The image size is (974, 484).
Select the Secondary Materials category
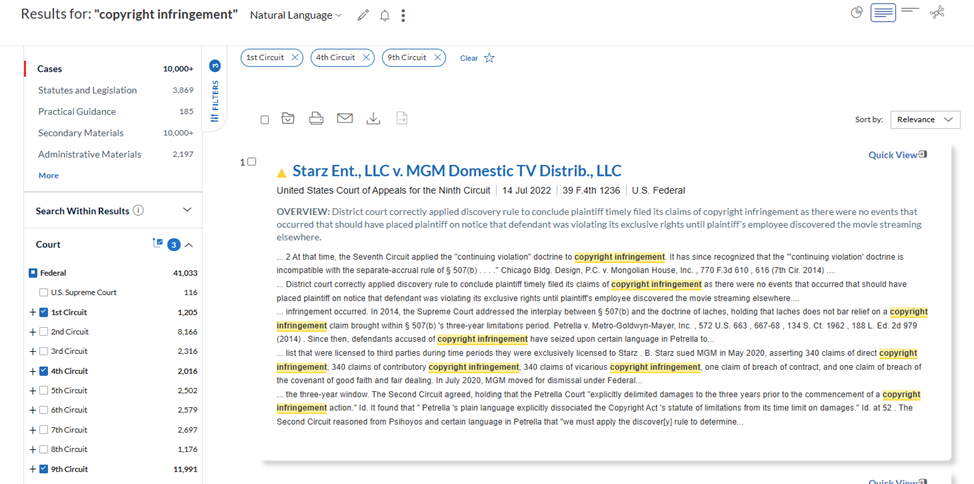click(x=81, y=133)
